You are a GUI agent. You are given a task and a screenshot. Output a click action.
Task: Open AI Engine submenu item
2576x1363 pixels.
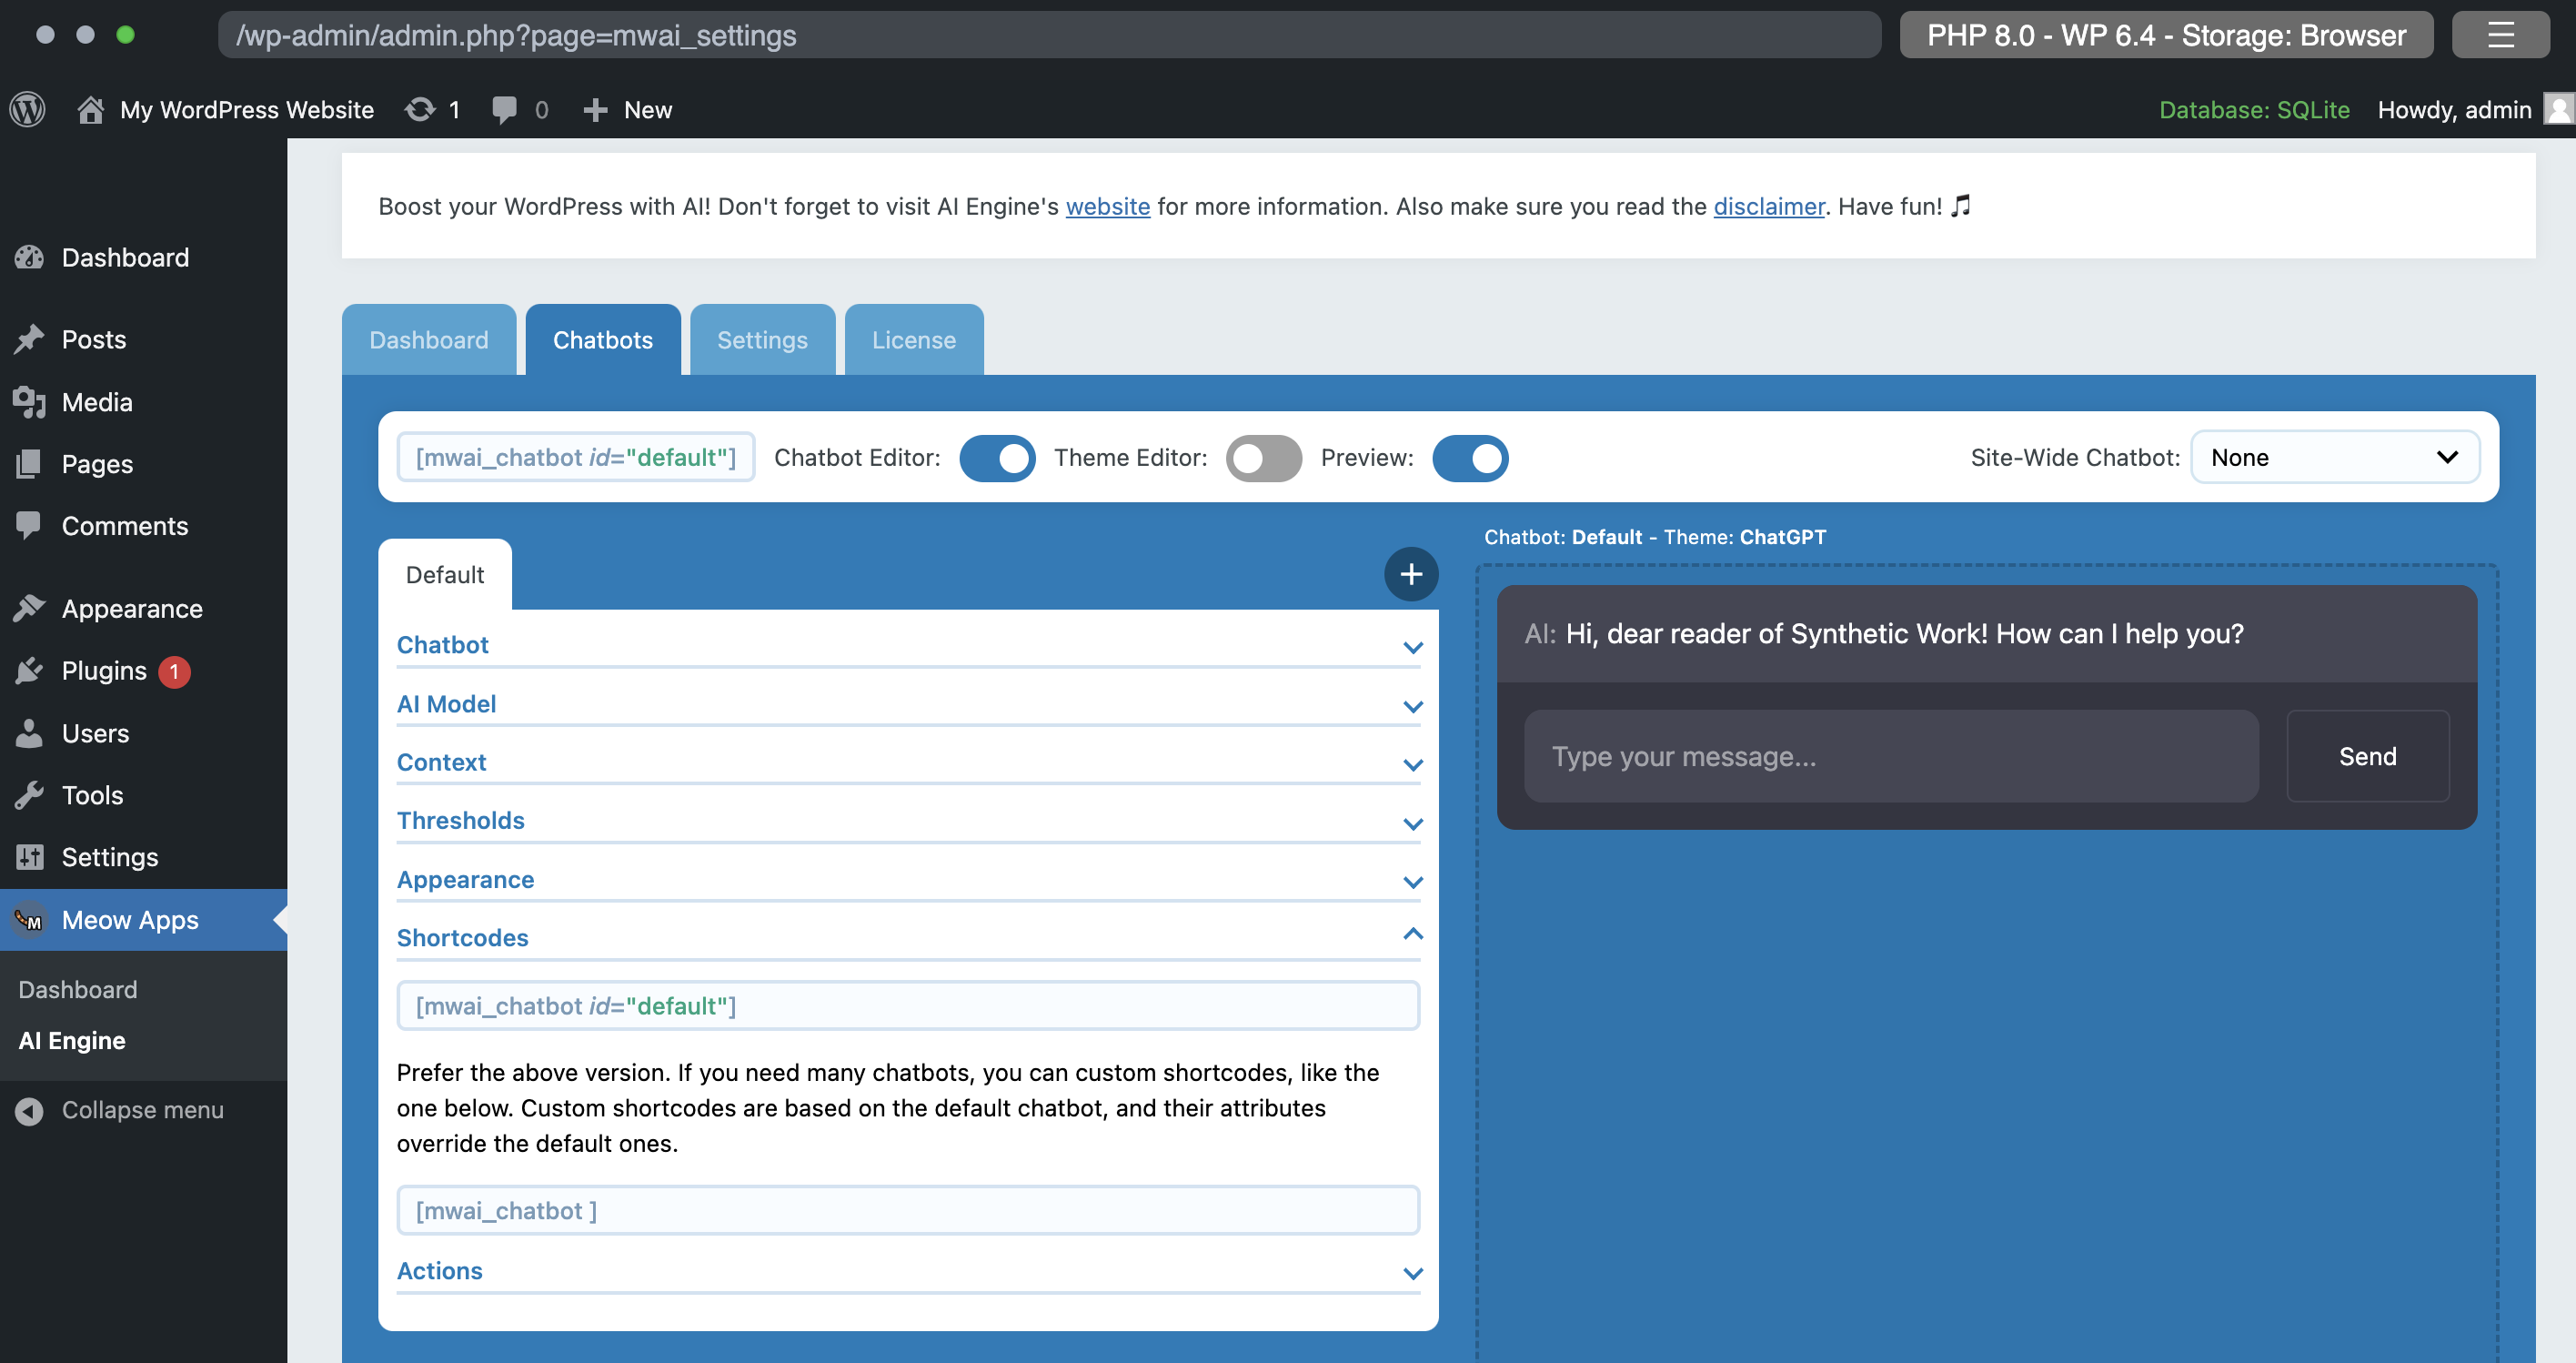[x=72, y=1040]
